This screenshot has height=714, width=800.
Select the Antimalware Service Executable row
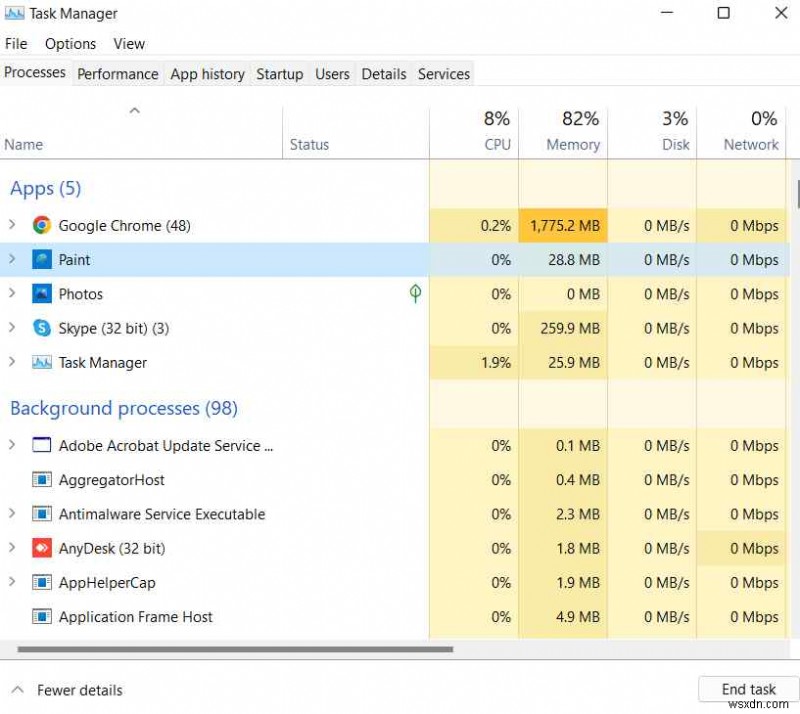coord(162,514)
